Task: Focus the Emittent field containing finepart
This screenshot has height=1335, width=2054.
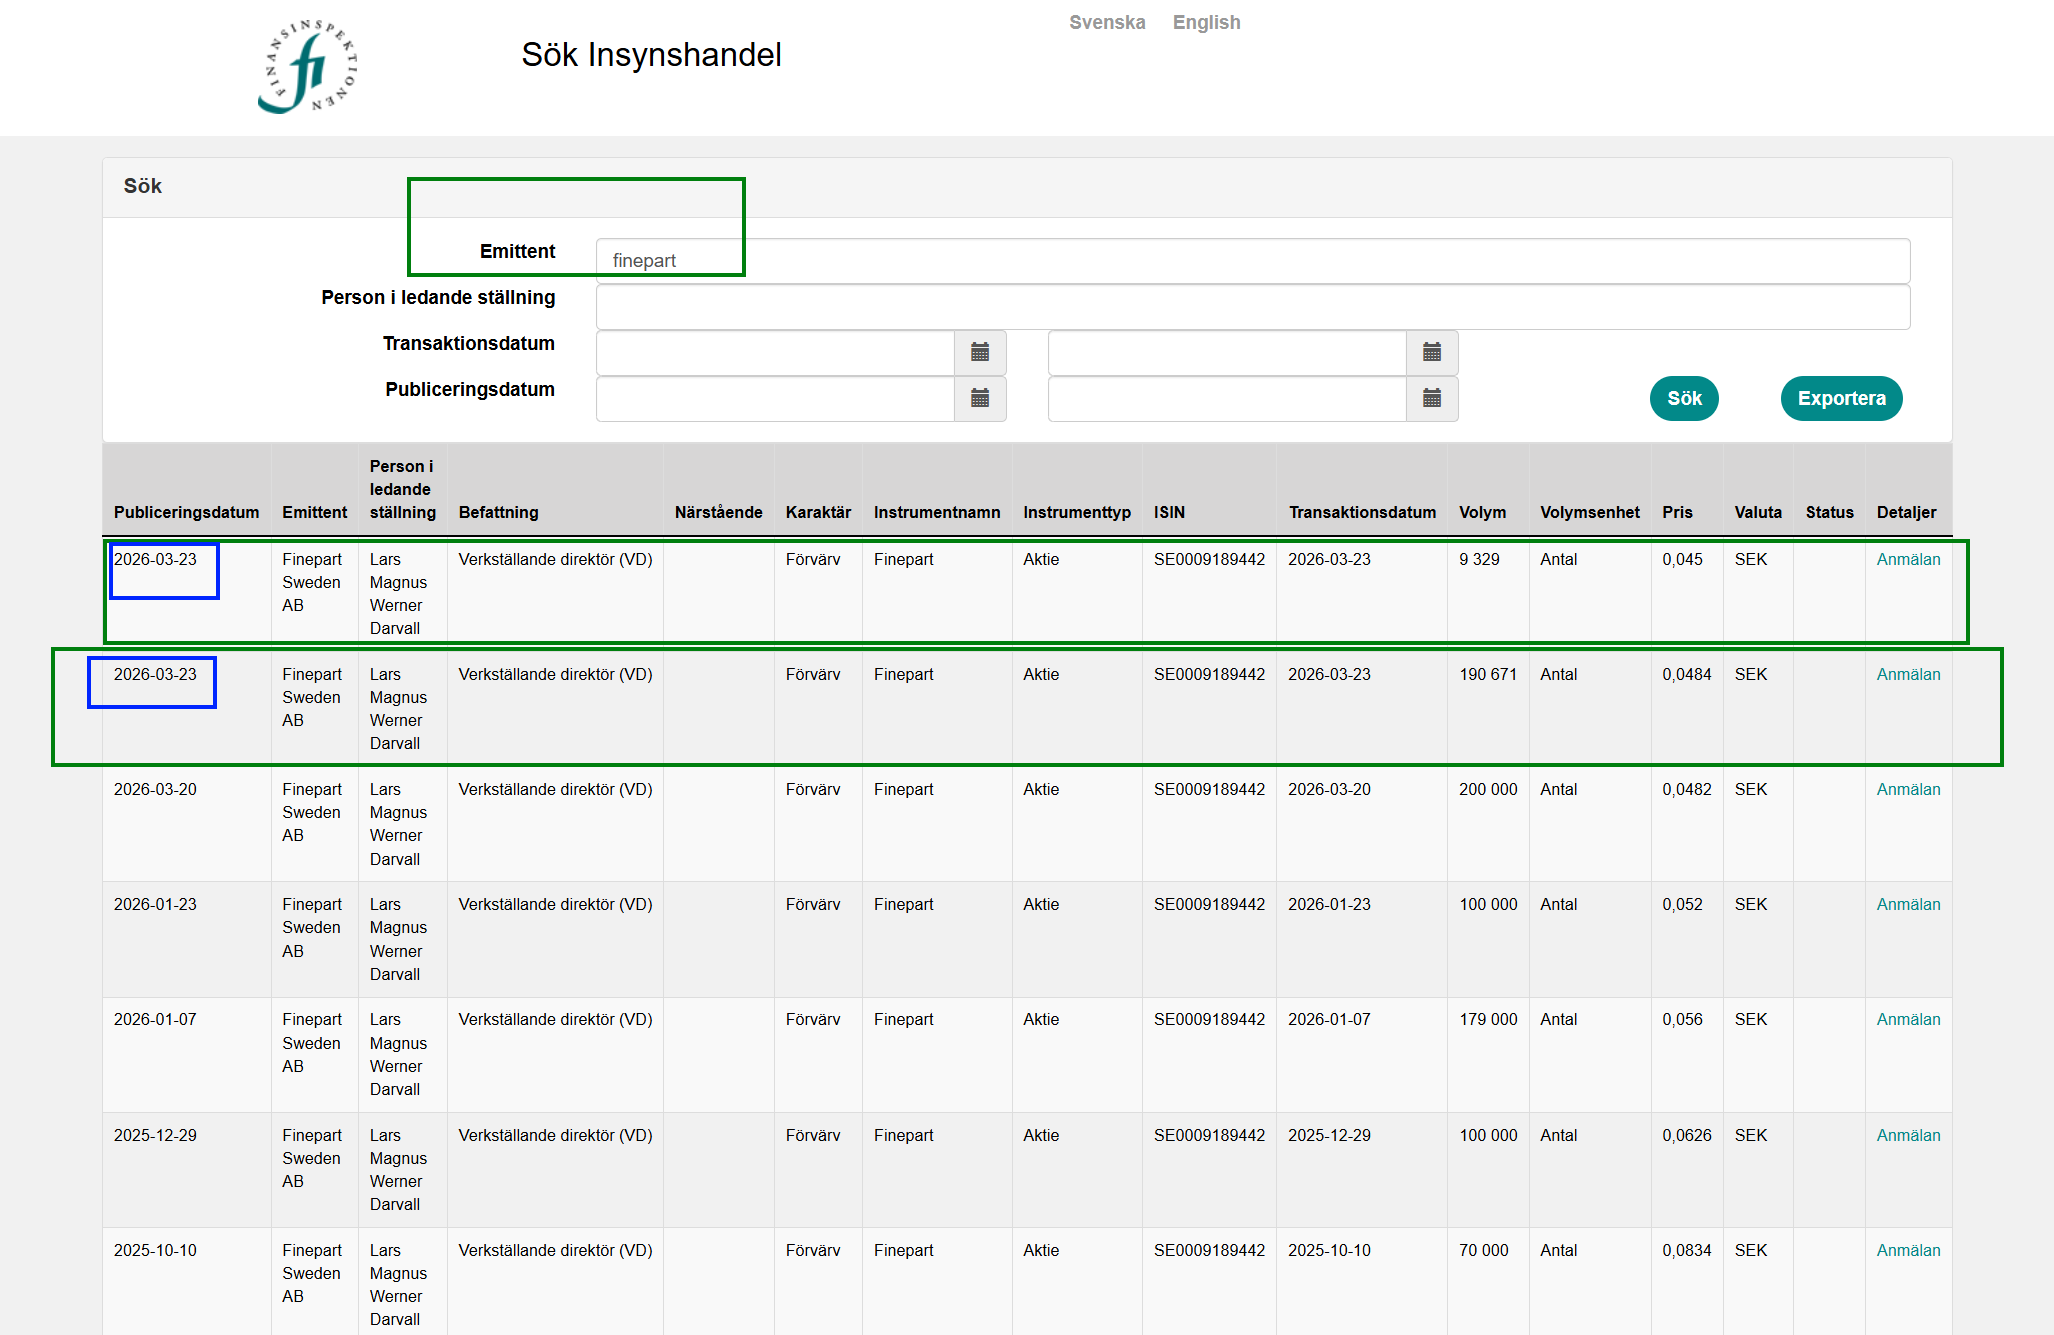Action: tap(1253, 261)
